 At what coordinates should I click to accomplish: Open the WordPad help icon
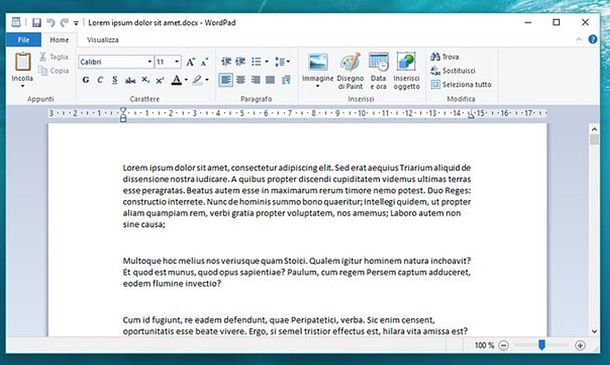[592, 39]
